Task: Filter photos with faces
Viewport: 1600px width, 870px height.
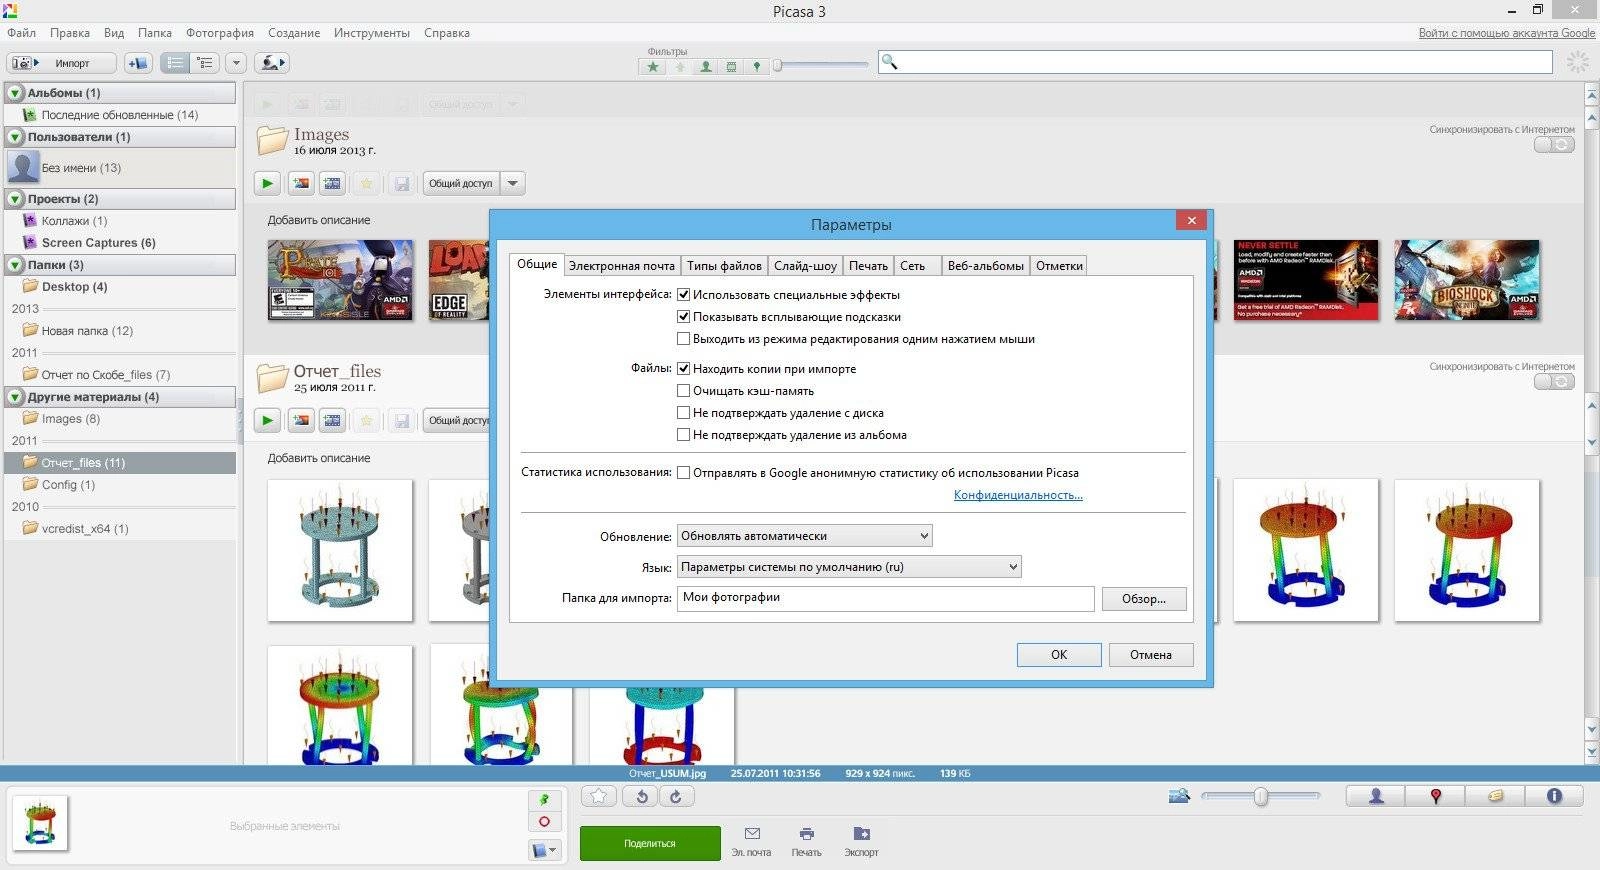Action: [706, 67]
